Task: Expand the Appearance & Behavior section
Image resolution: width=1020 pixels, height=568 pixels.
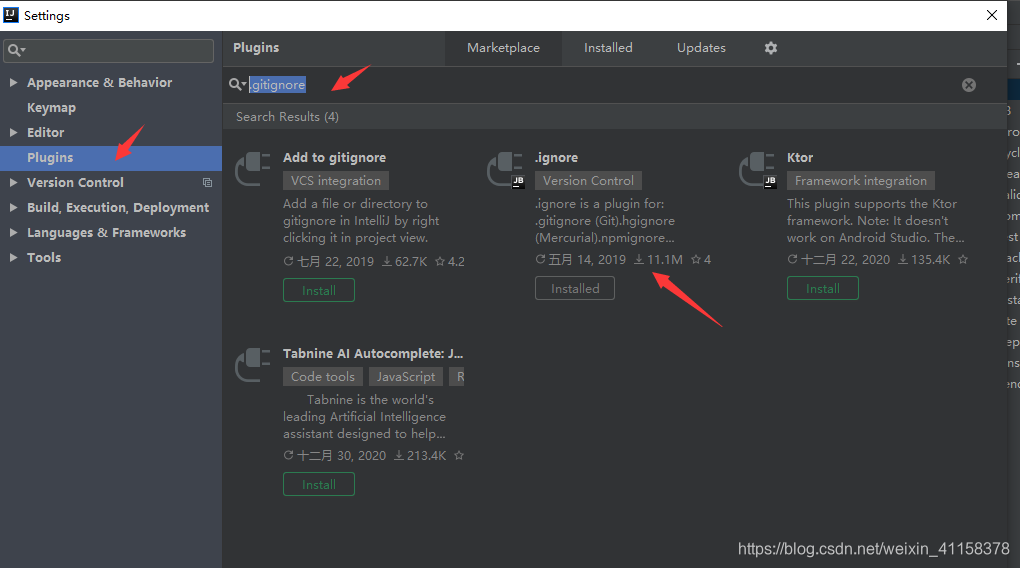Action: point(13,83)
